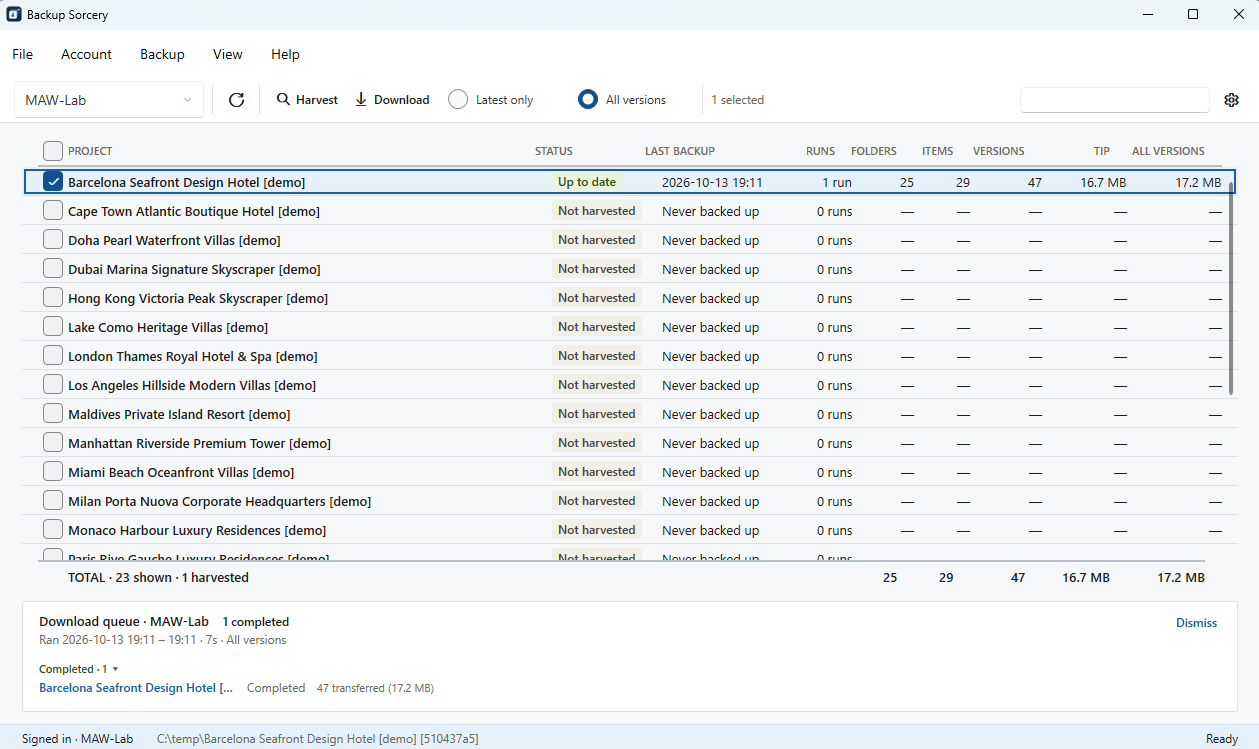1259x749 pixels.
Task: Check Dubai Marina Signature Skyscraper checkbox
Action: 53,269
